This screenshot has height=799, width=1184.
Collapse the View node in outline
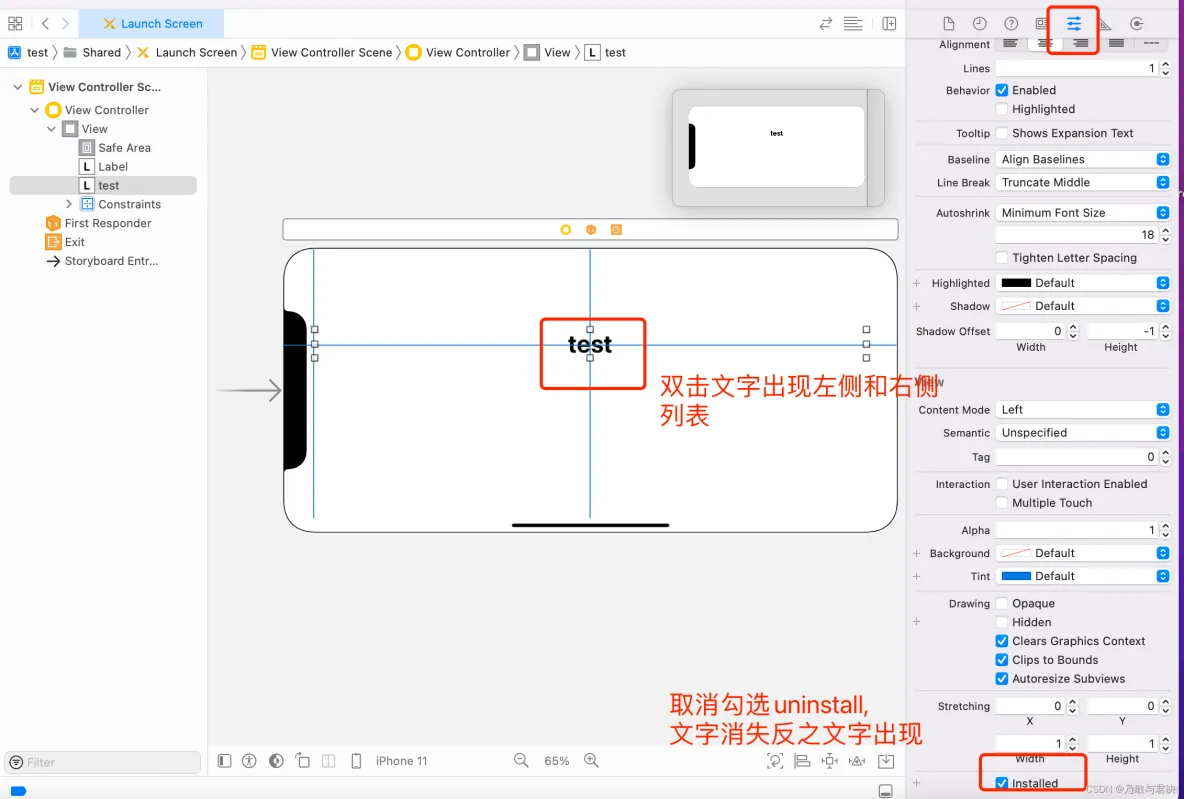[x=51, y=128]
